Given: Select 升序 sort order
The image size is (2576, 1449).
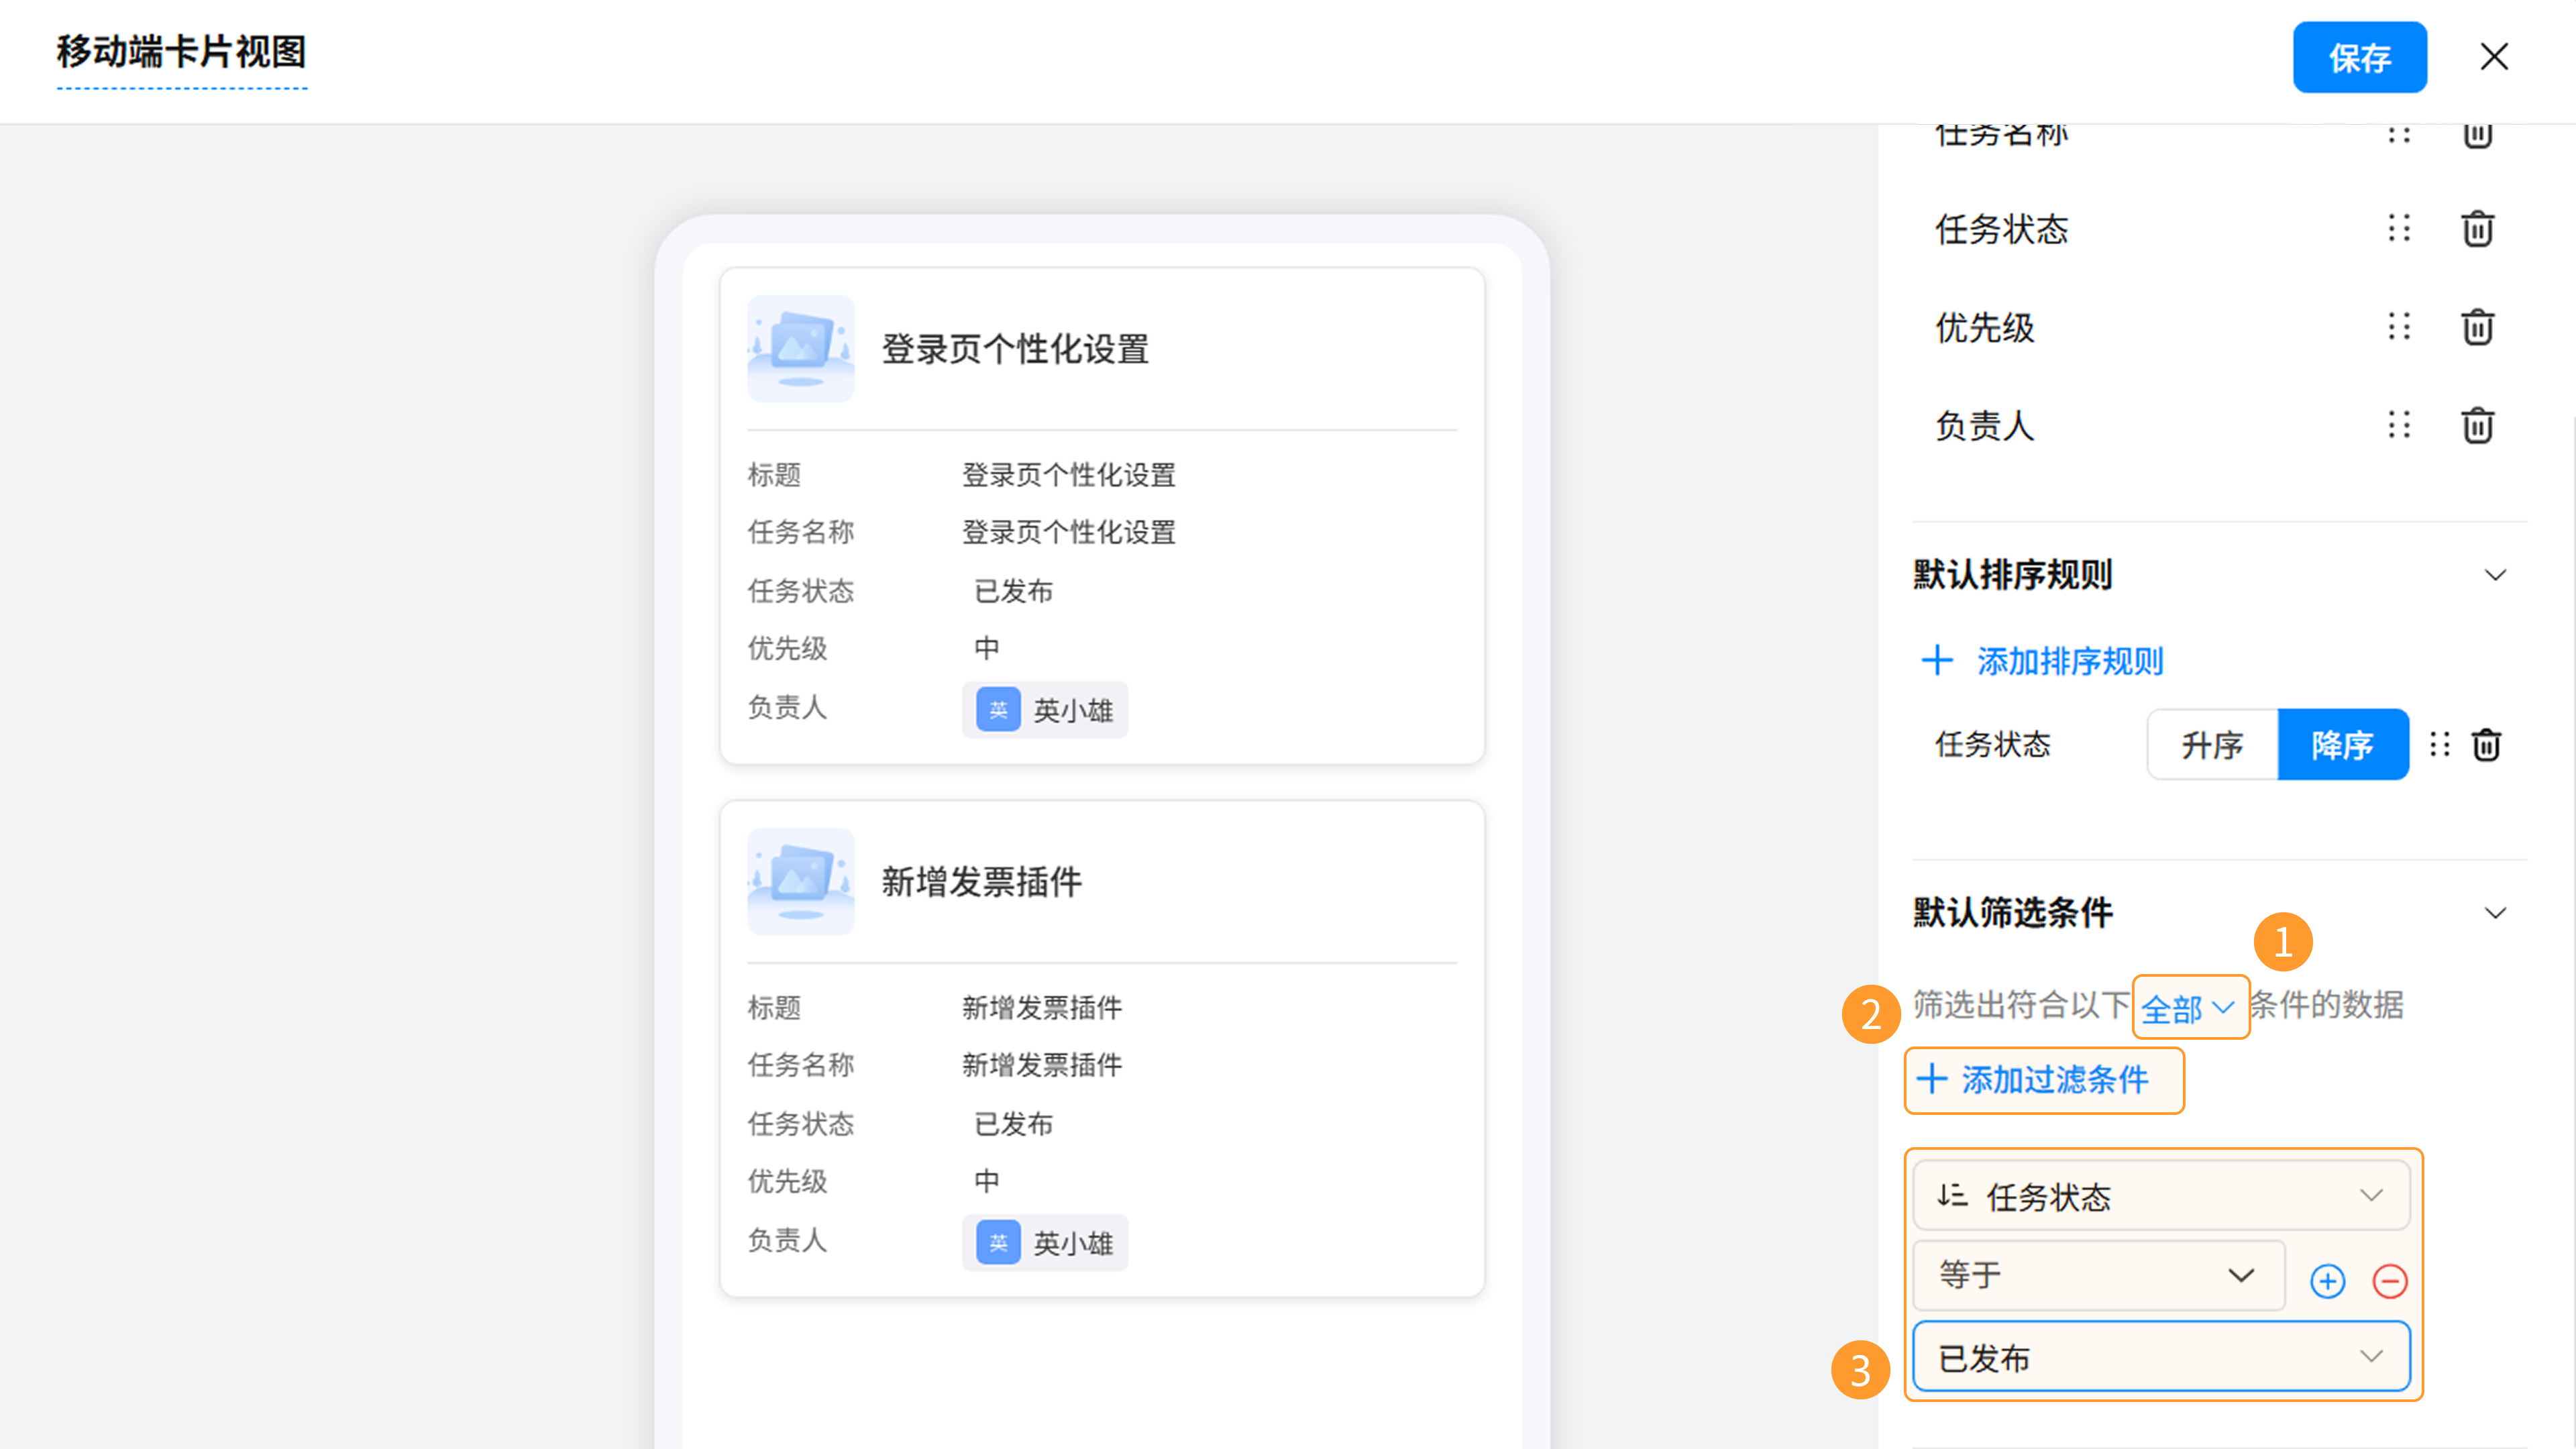Looking at the screenshot, I should pyautogui.click(x=2212, y=745).
